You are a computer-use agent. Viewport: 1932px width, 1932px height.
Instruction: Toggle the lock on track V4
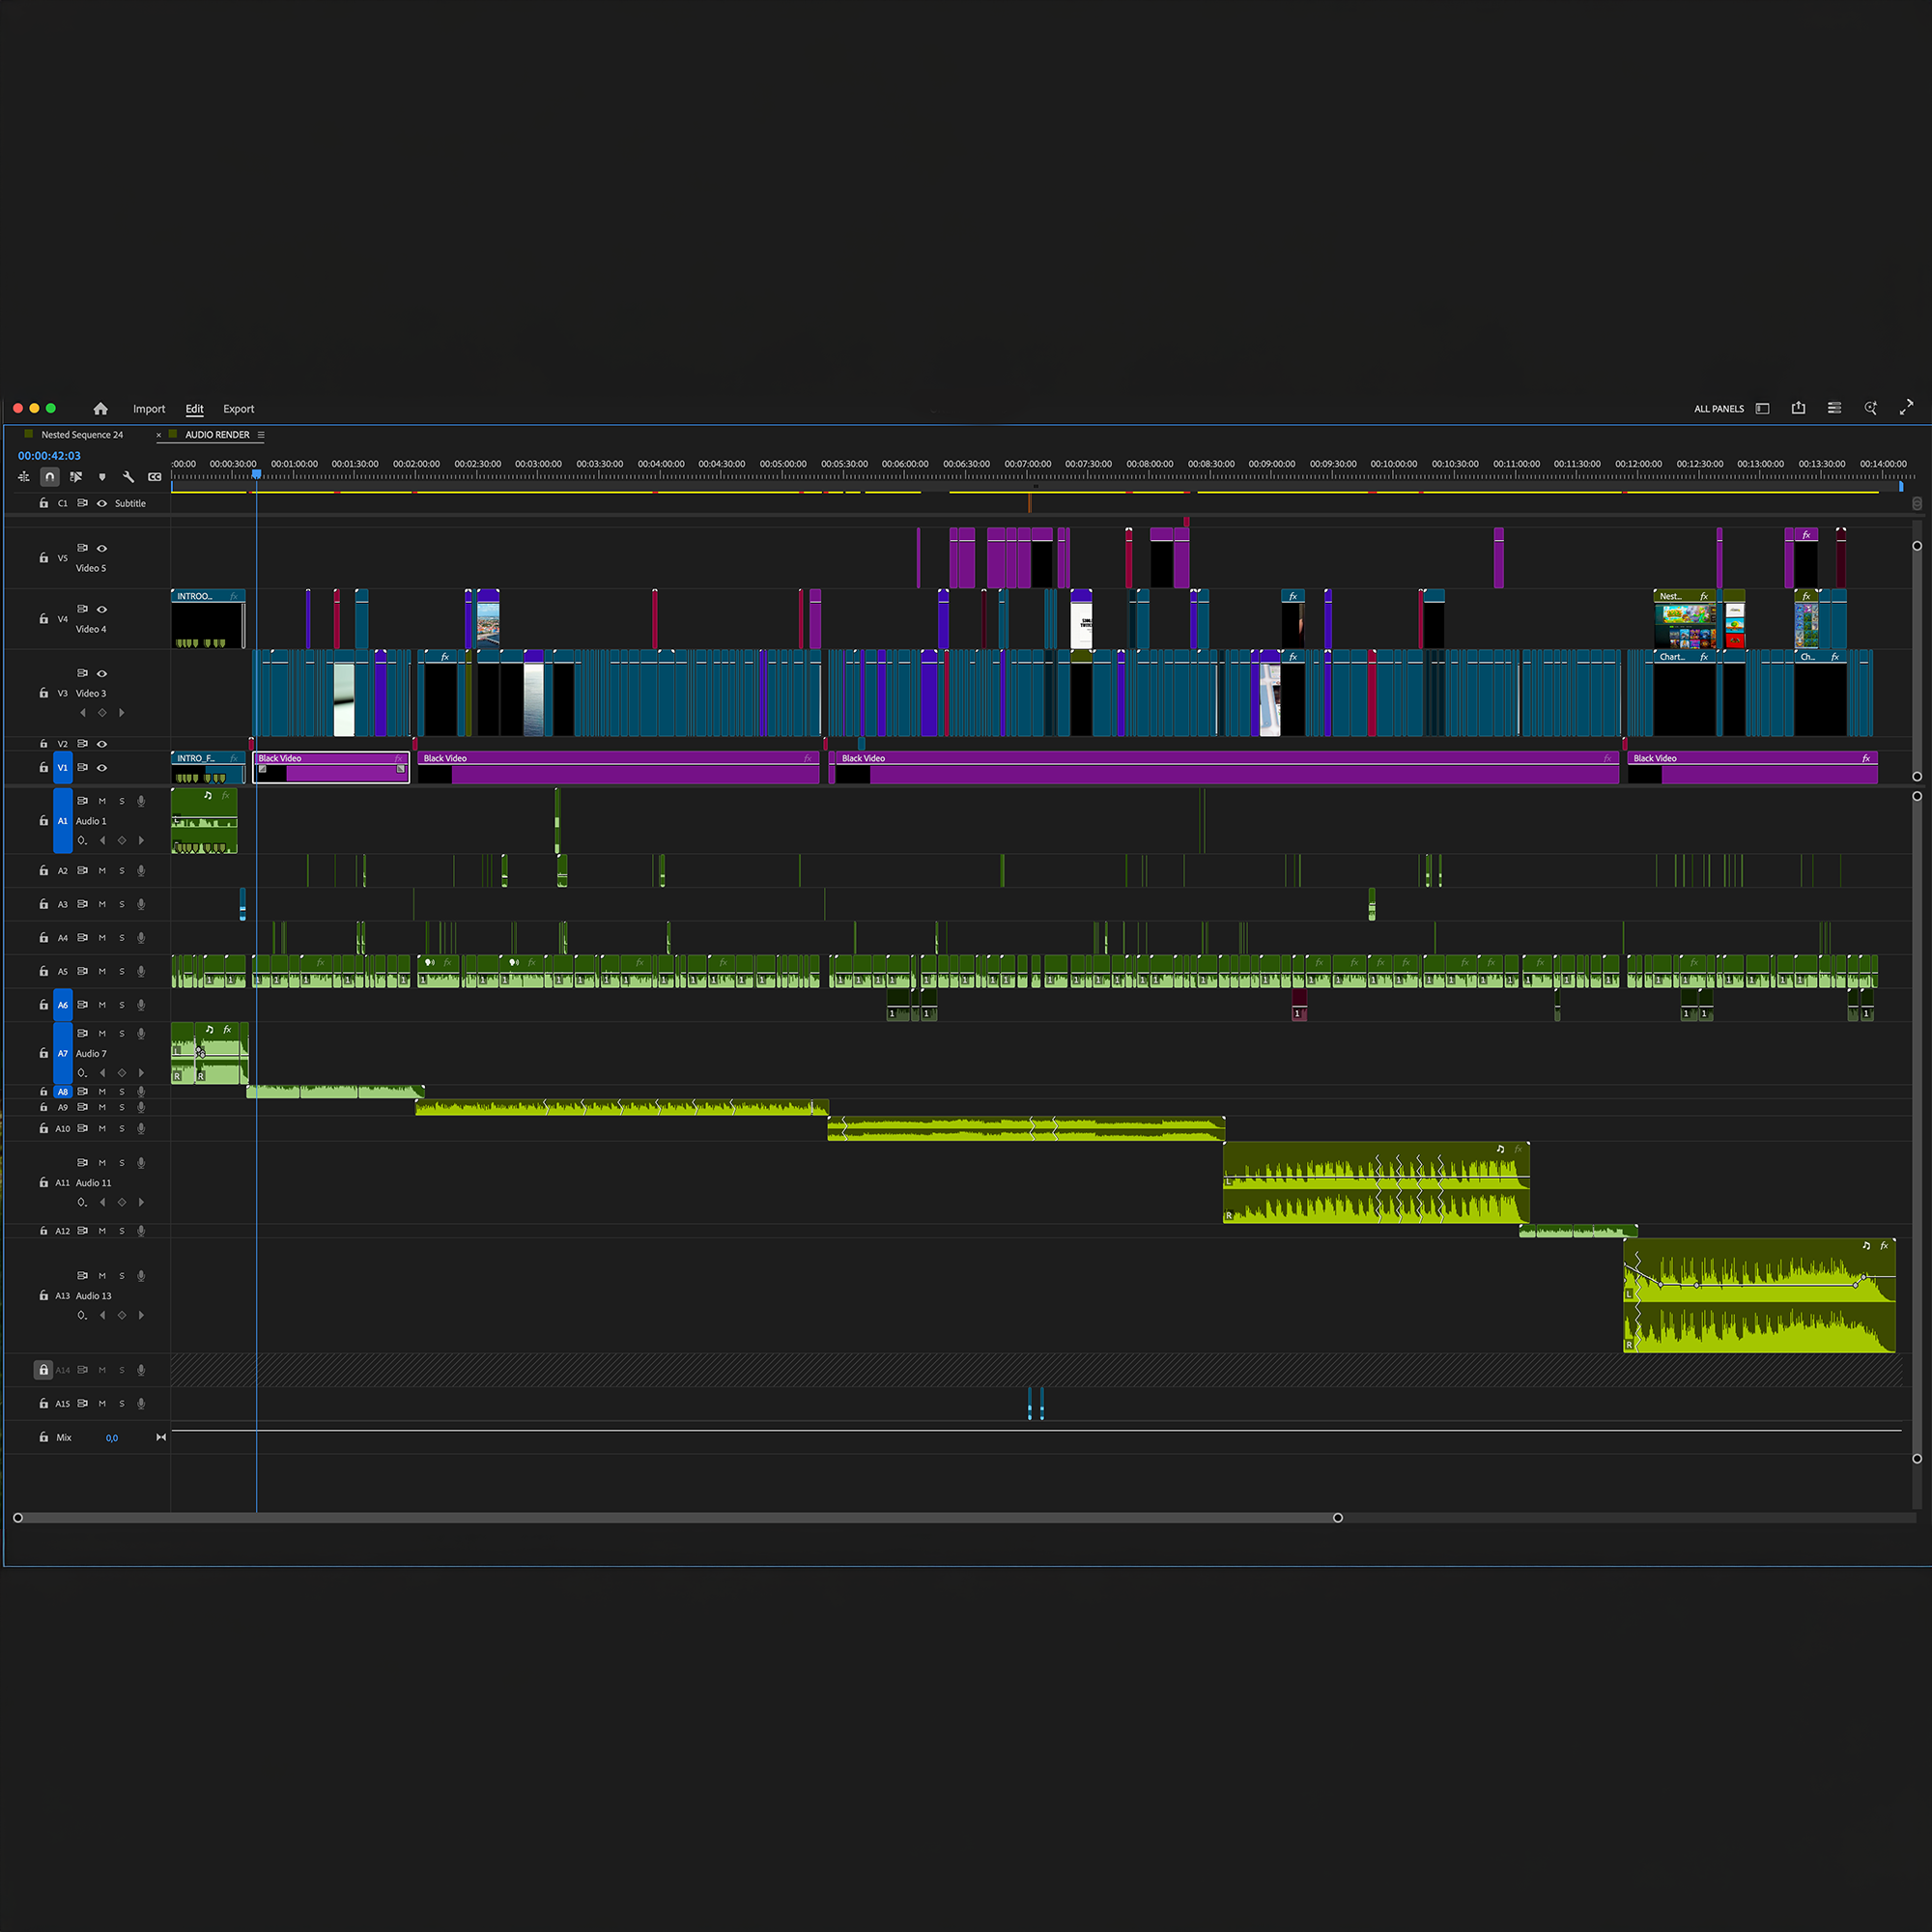click(x=43, y=619)
